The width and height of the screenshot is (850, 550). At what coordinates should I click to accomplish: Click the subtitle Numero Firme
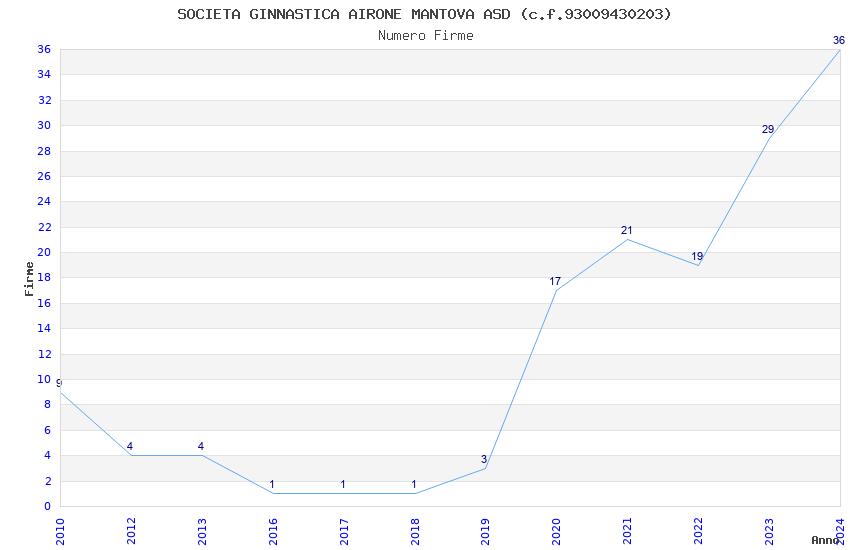426,36
